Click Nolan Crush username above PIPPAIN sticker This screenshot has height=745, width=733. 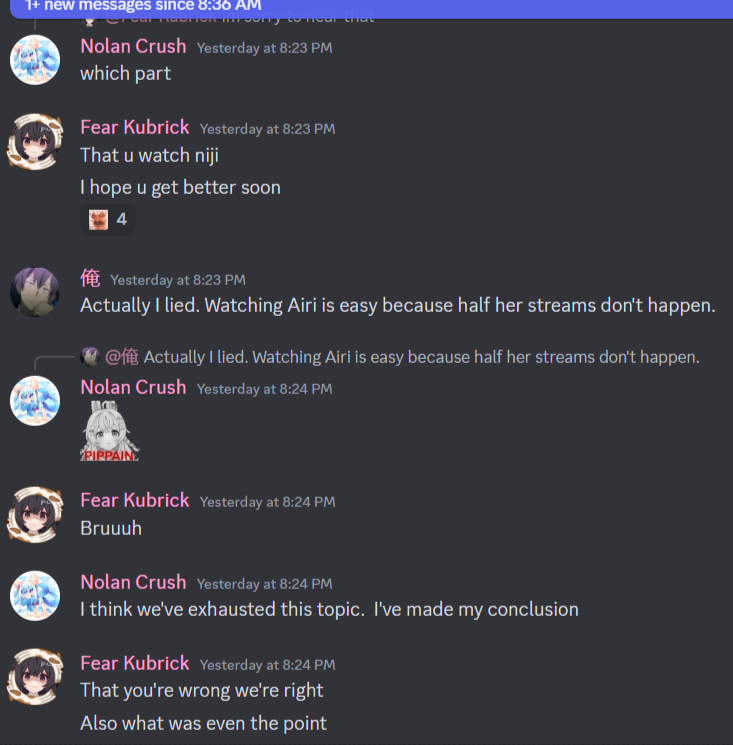(x=133, y=388)
